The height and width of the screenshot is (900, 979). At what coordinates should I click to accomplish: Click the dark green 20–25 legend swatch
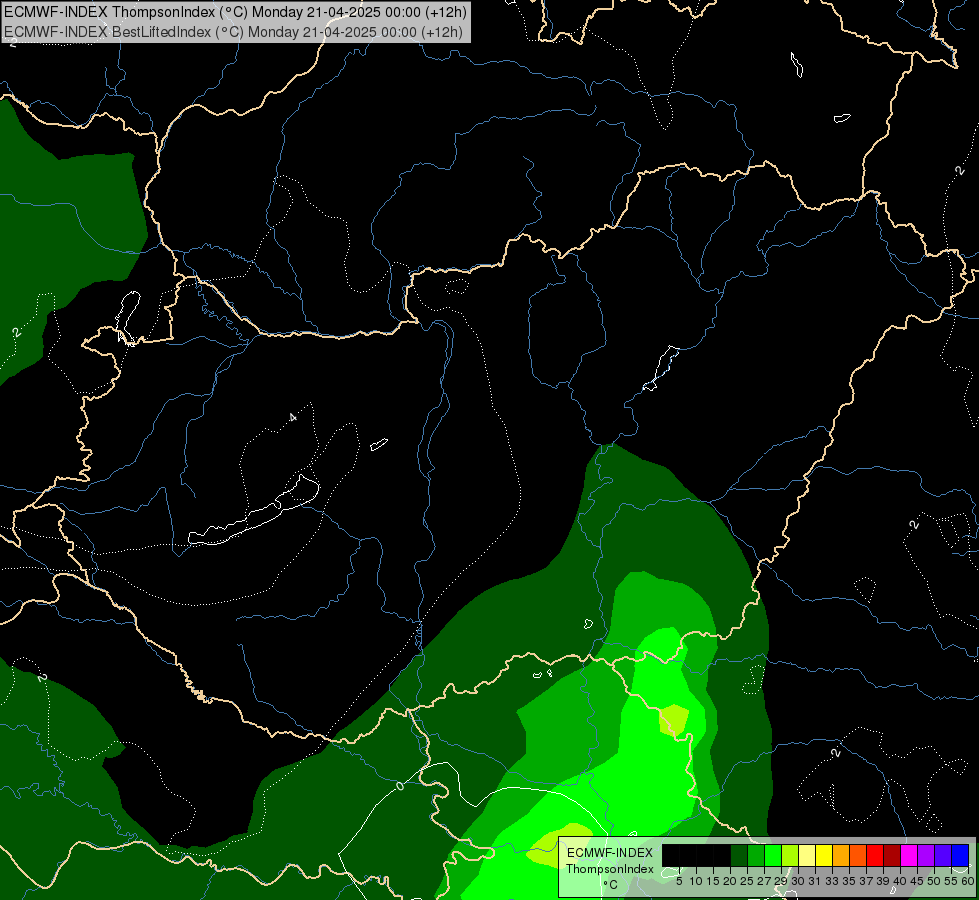(739, 855)
